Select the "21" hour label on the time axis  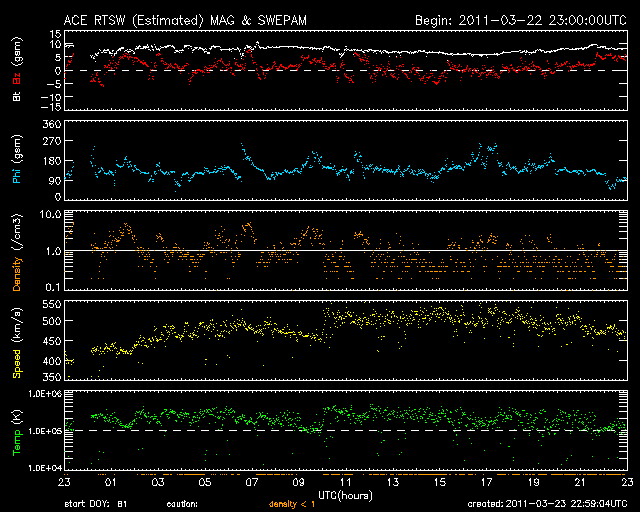580,482
